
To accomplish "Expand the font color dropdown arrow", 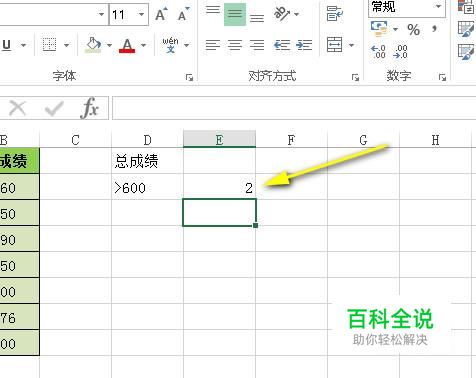I will point(144,45).
